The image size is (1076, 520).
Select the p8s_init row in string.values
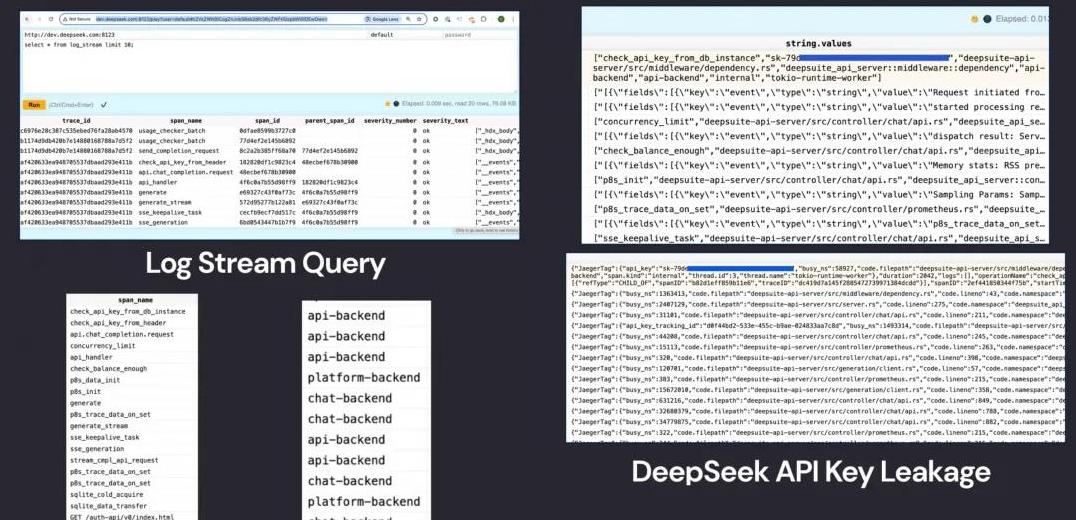[x=820, y=180]
